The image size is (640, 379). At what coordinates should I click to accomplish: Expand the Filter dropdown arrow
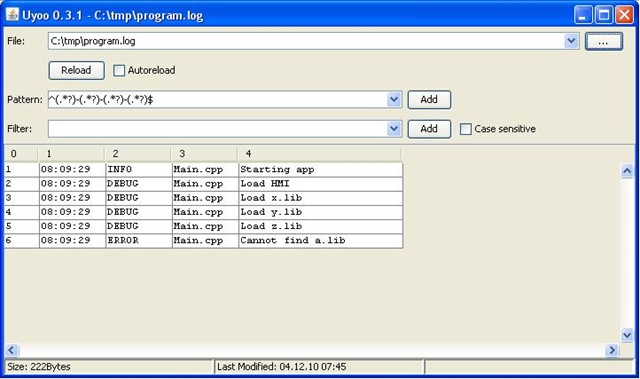pyautogui.click(x=394, y=129)
